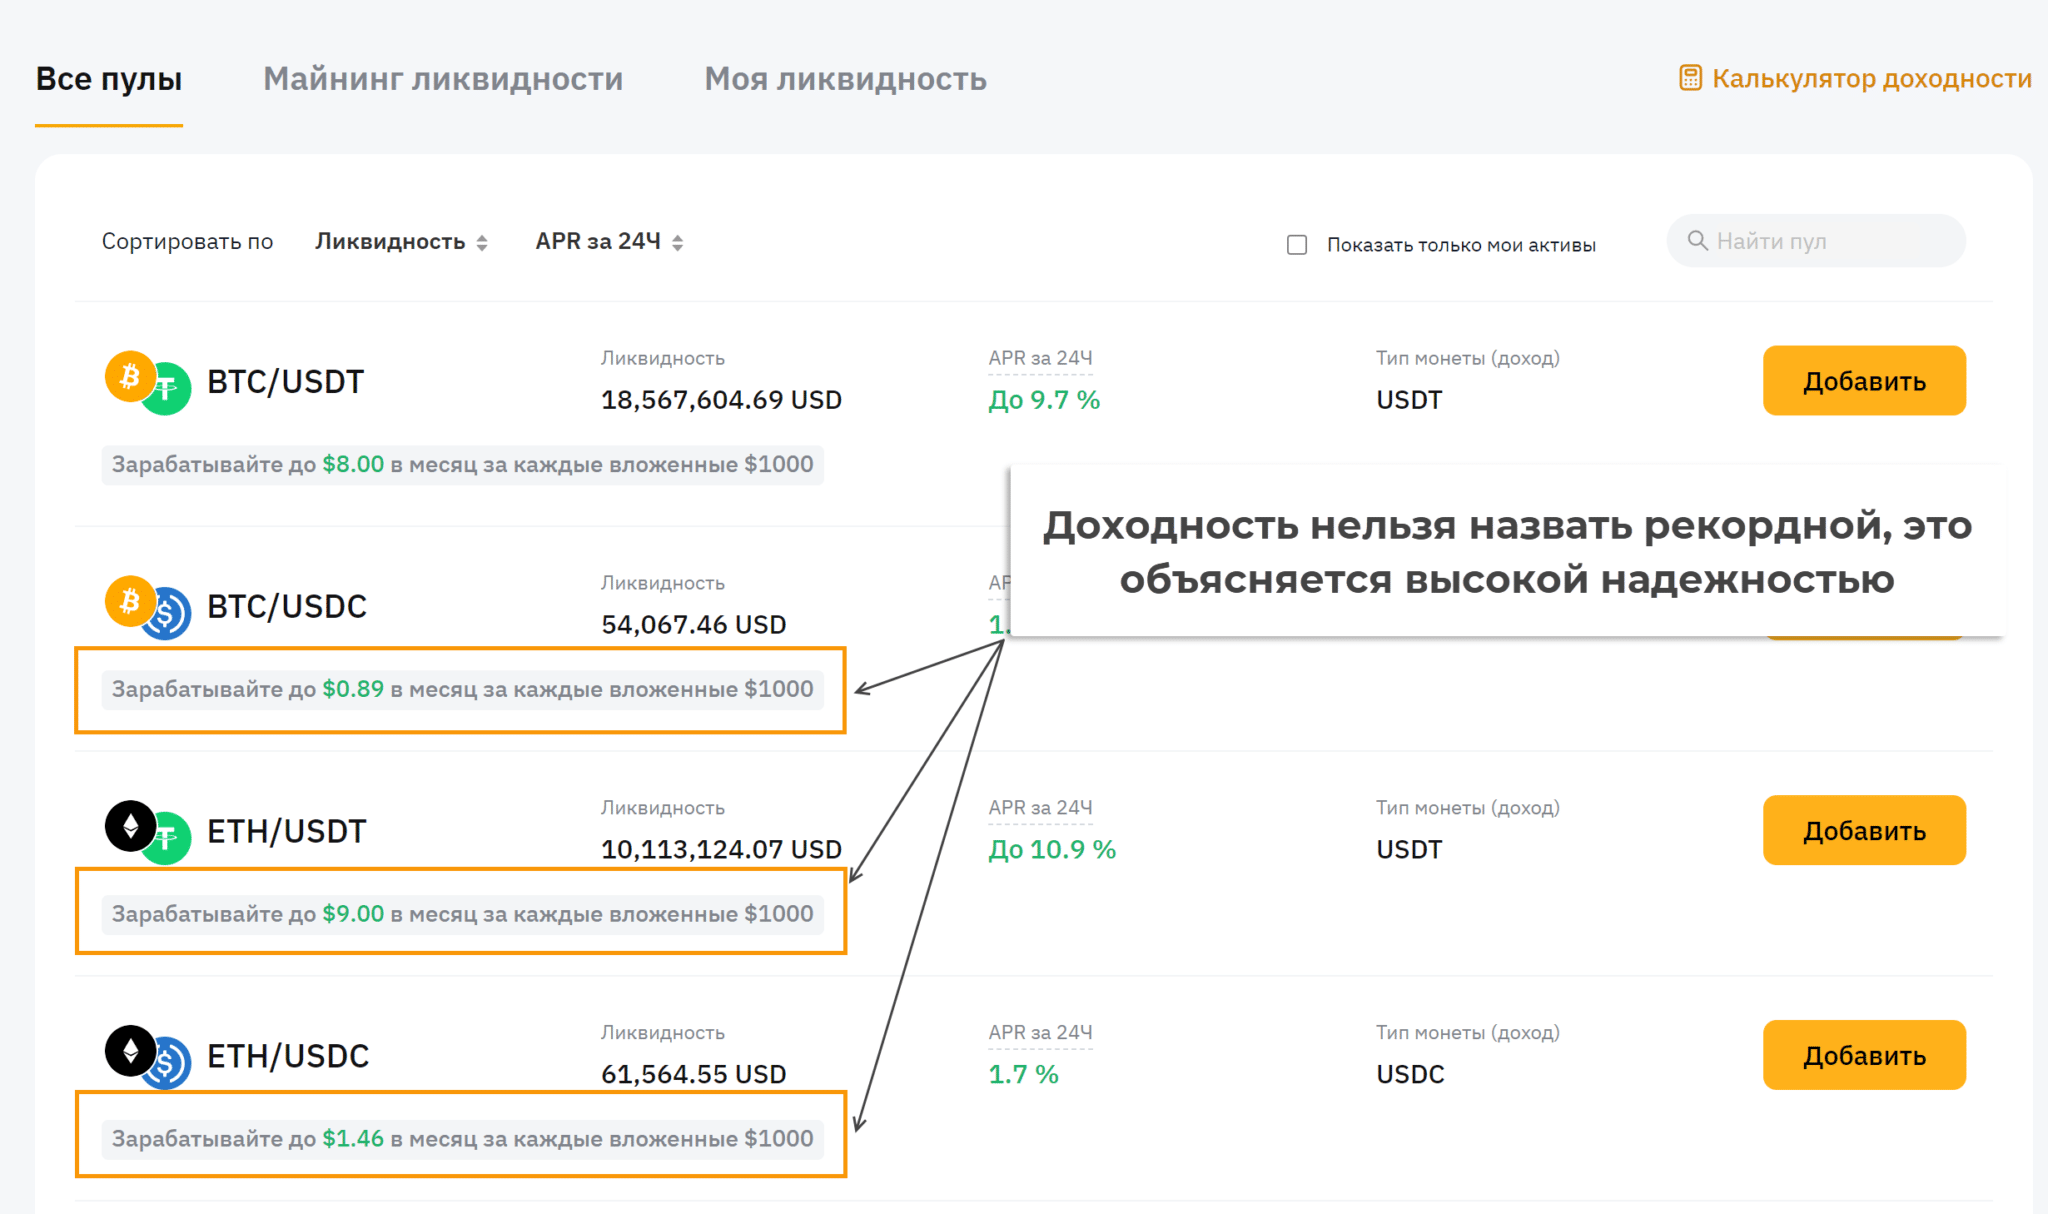Image resolution: width=2048 pixels, height=1214 pixels.
Task: Switch to Майнинг ликвидности tab
Action: (443, 79)
